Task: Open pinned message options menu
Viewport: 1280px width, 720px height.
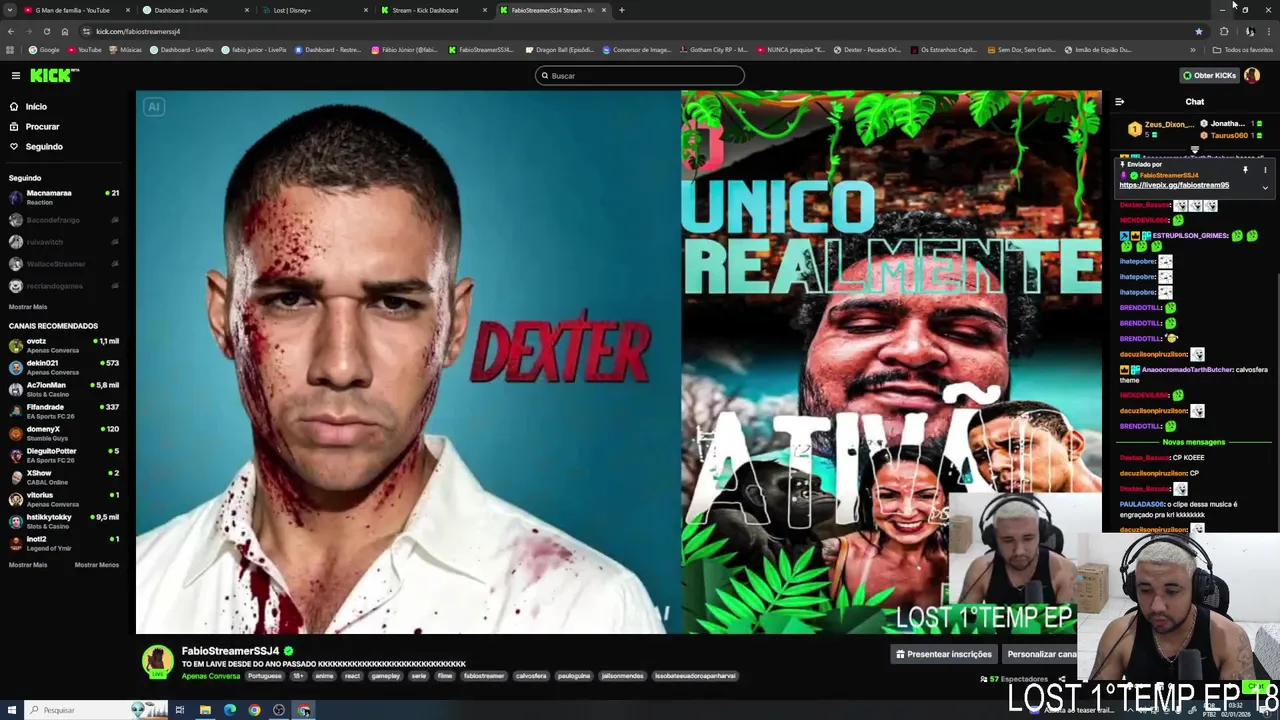Action: coord(1265,170)
